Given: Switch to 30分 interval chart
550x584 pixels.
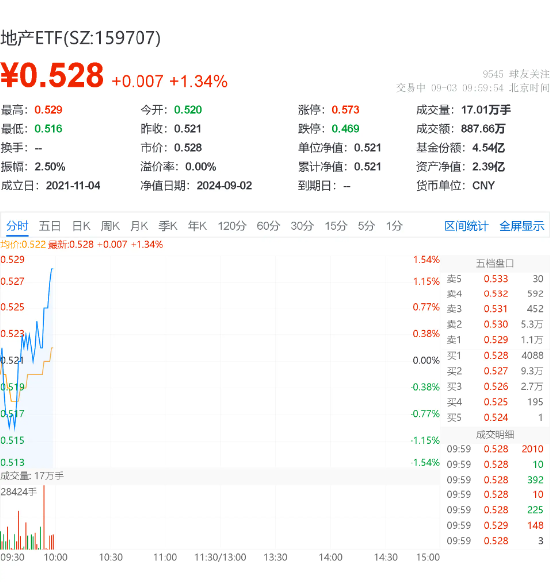Looking at the screenshot, I should coord(302,226).
